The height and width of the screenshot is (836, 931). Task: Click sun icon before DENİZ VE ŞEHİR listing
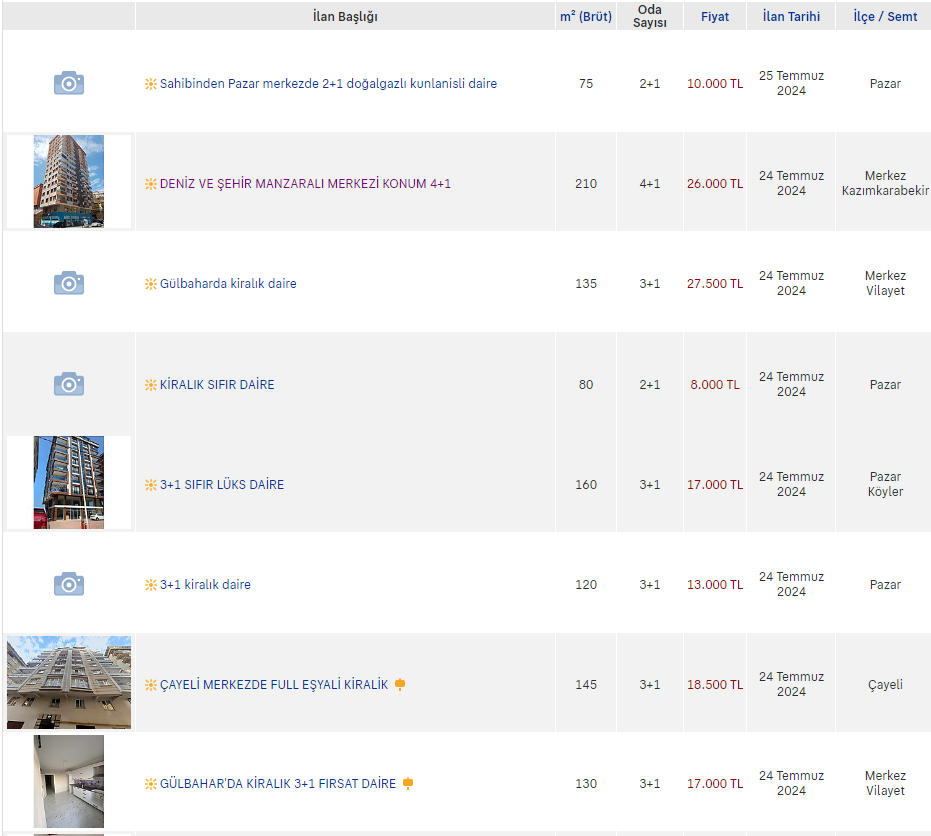[x=150, y=184]
